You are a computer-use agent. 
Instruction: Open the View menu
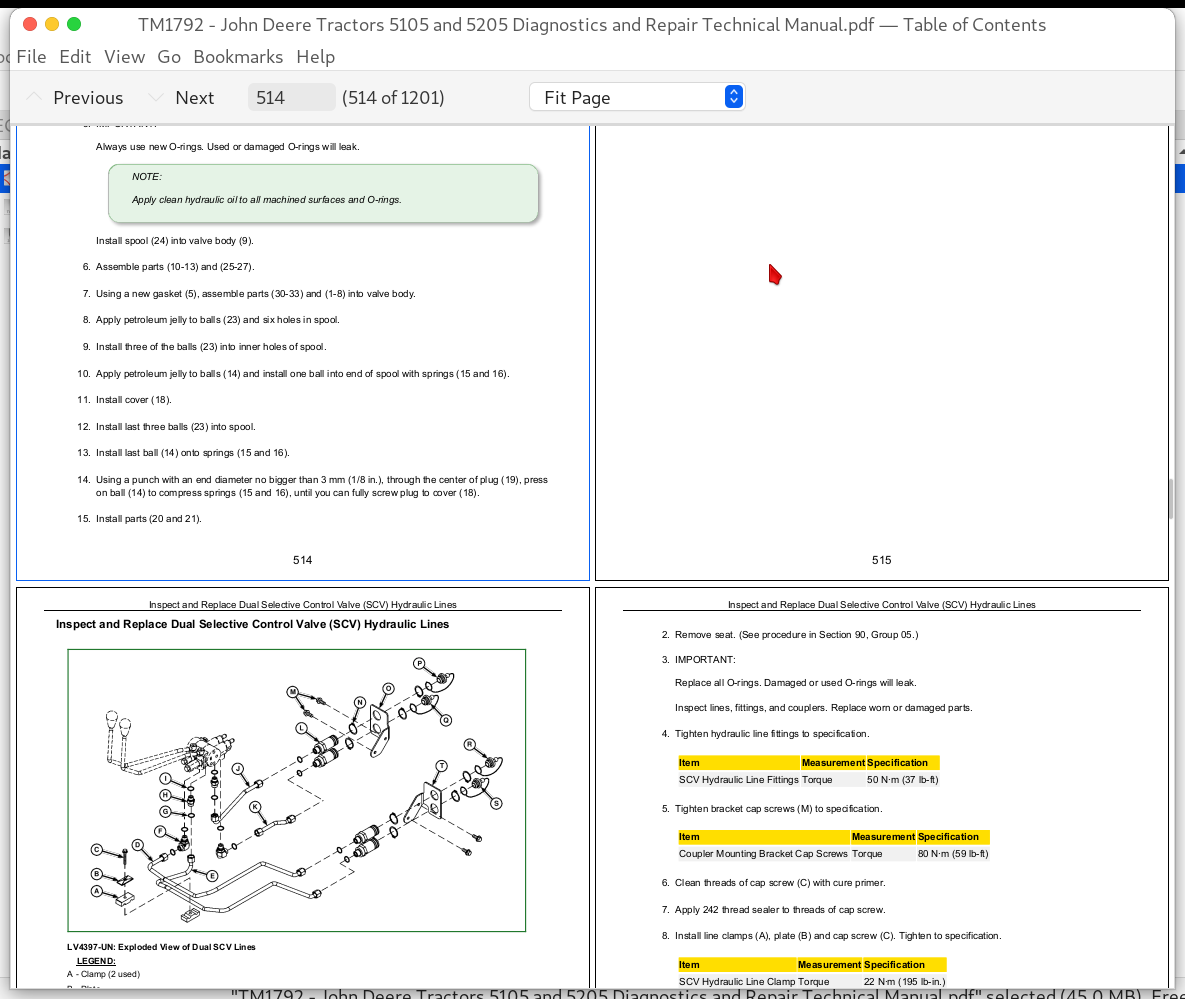click(124, 57)
